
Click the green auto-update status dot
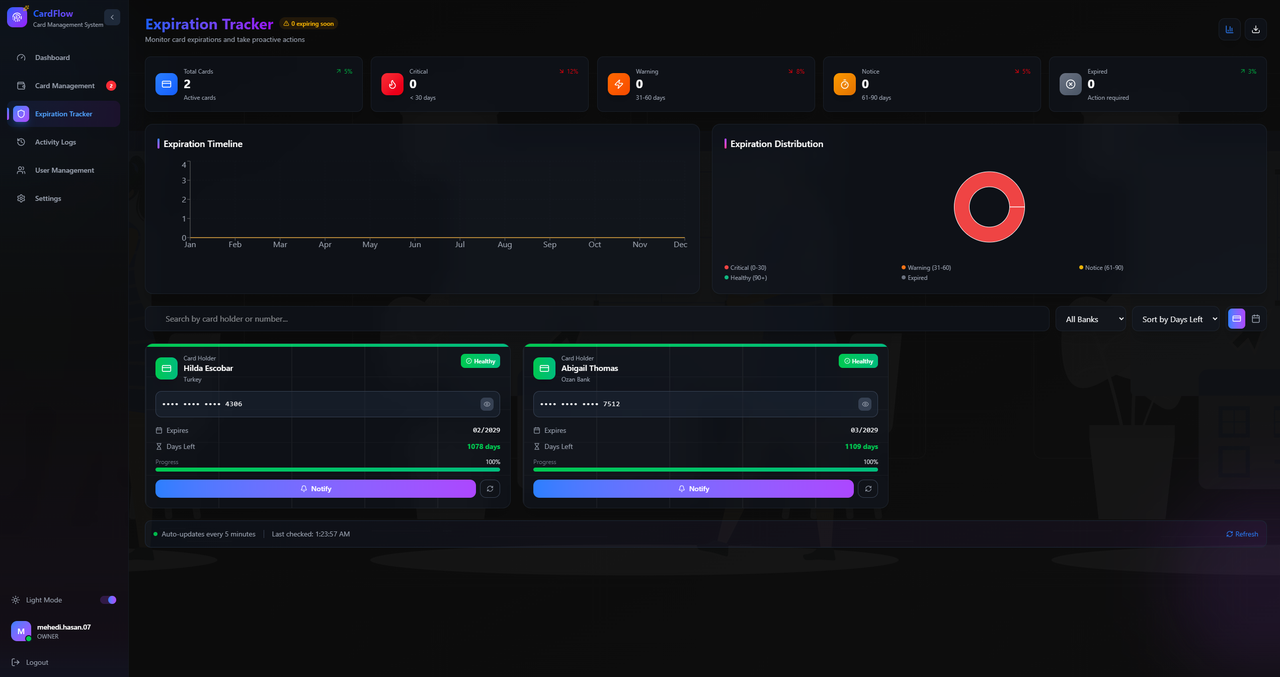(155, 534)
